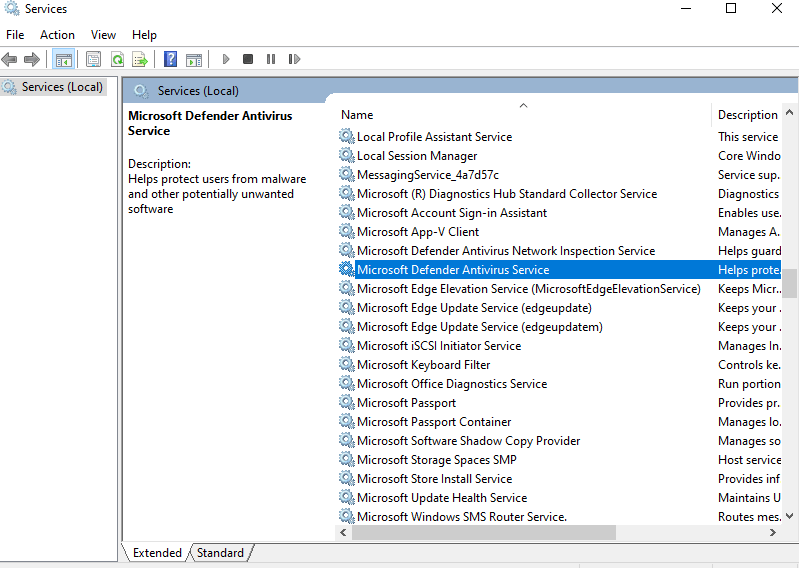Open Properties from the toolbar icon

pyautogui.click(x=94, y=60)
